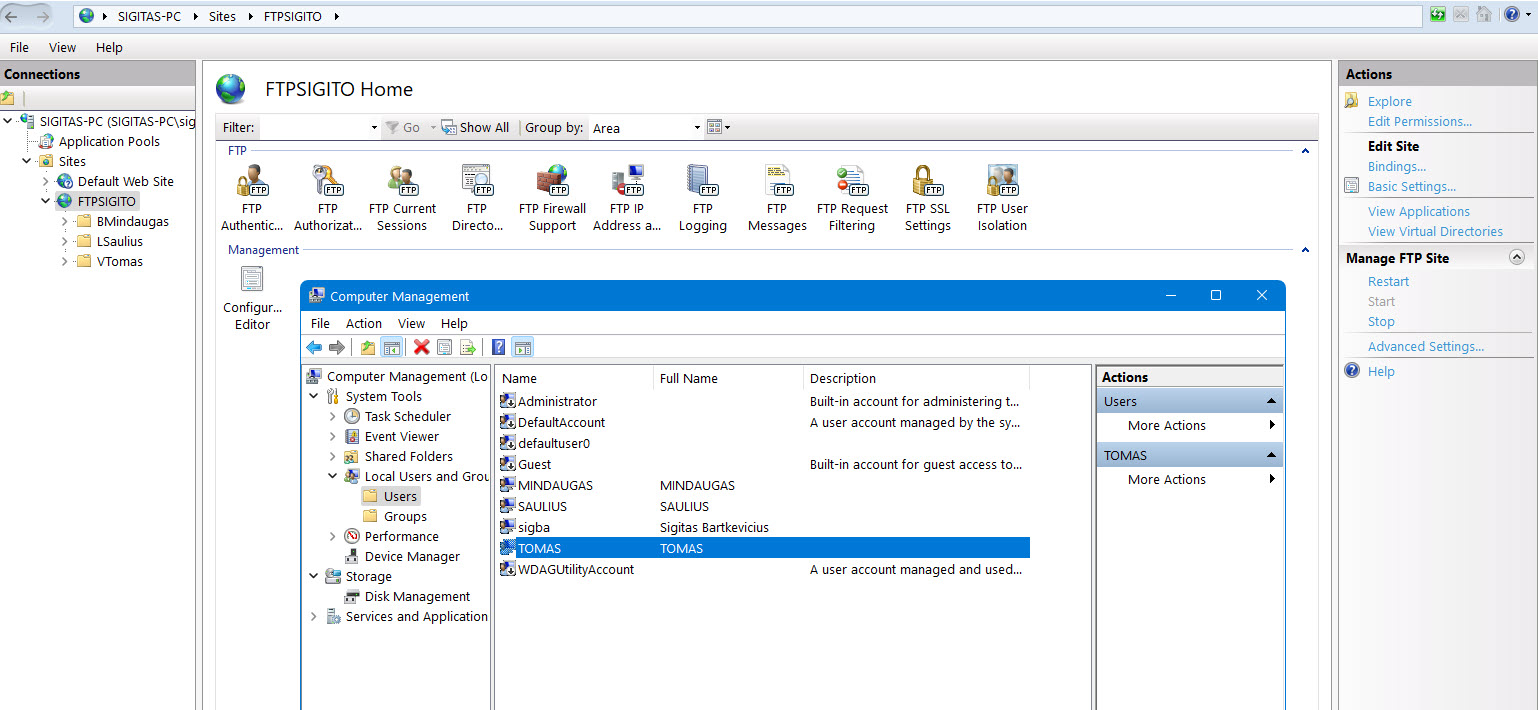Select the SAULIUS user row
The height and width of the screenshot is (710, 1538).
tap(542, 506)
